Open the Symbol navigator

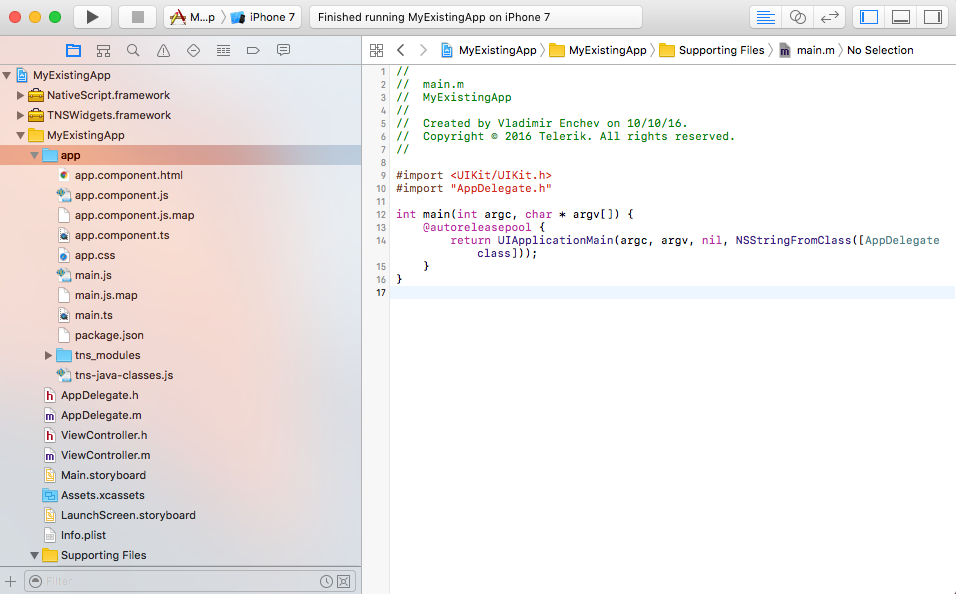(x=103, y=49)
